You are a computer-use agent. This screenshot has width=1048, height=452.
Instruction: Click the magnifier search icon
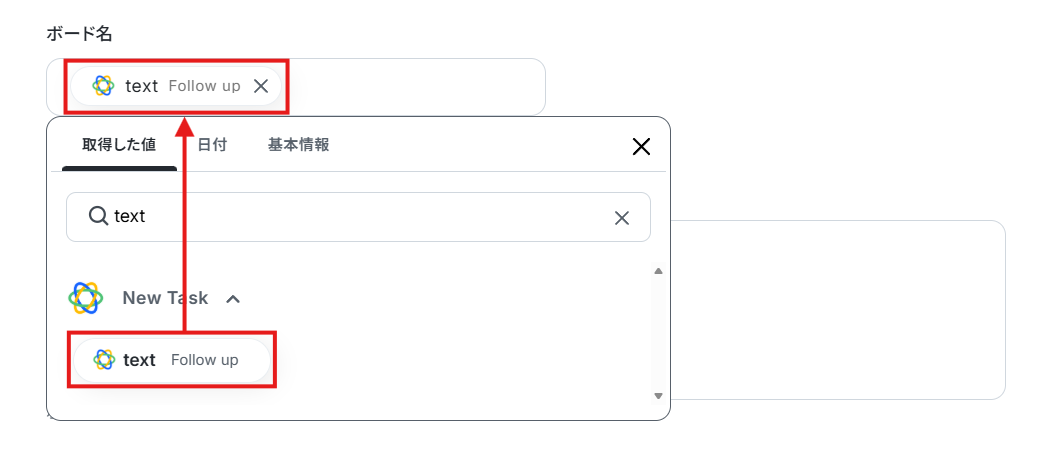(x=98, y=216)
